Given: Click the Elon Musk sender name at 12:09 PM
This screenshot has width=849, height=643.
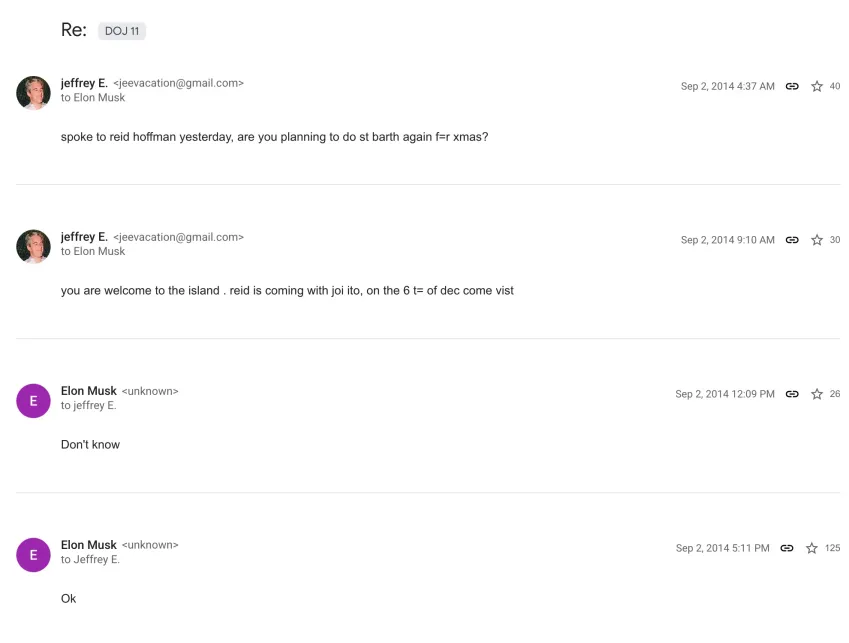Looking at the screenshot, I should pos(89,391).
